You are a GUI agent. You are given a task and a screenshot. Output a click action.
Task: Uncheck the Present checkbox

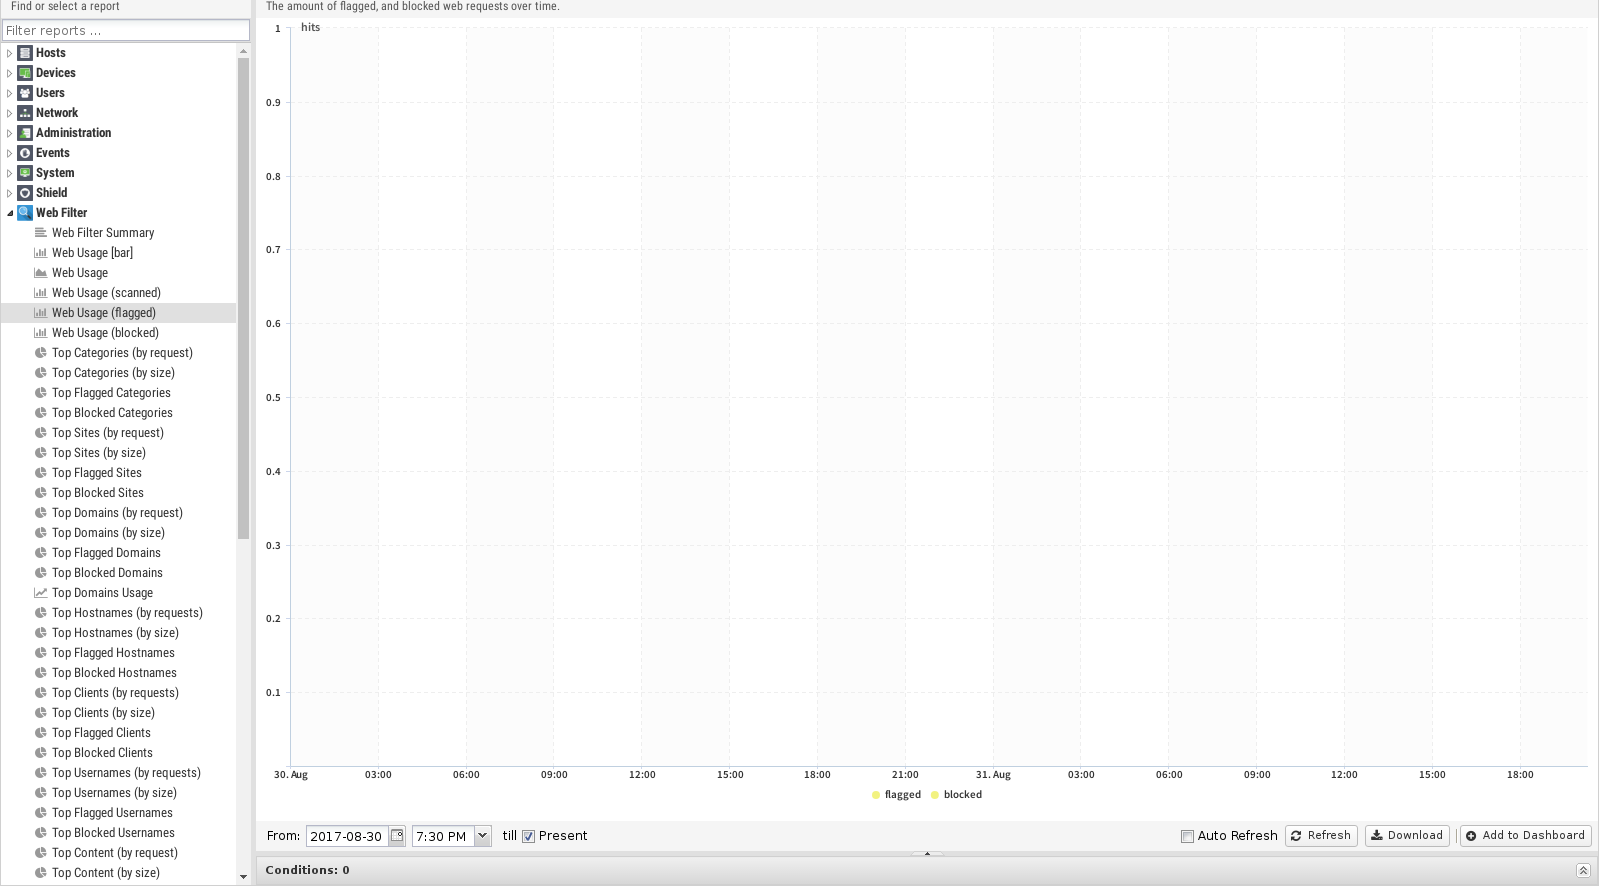pyautogui.click(x=528, y=836)
